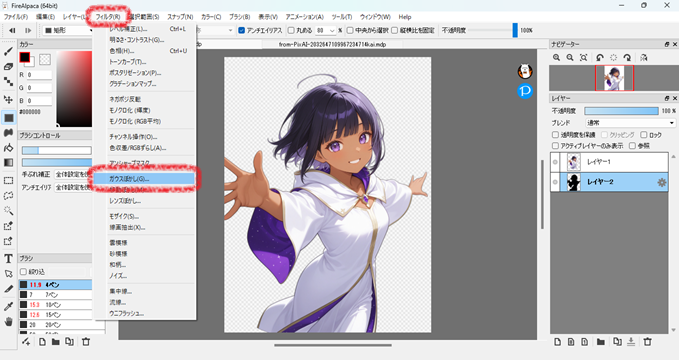Open layer settings gear for レイヤー2
This screenshot has height=360, width=679.
662,182
